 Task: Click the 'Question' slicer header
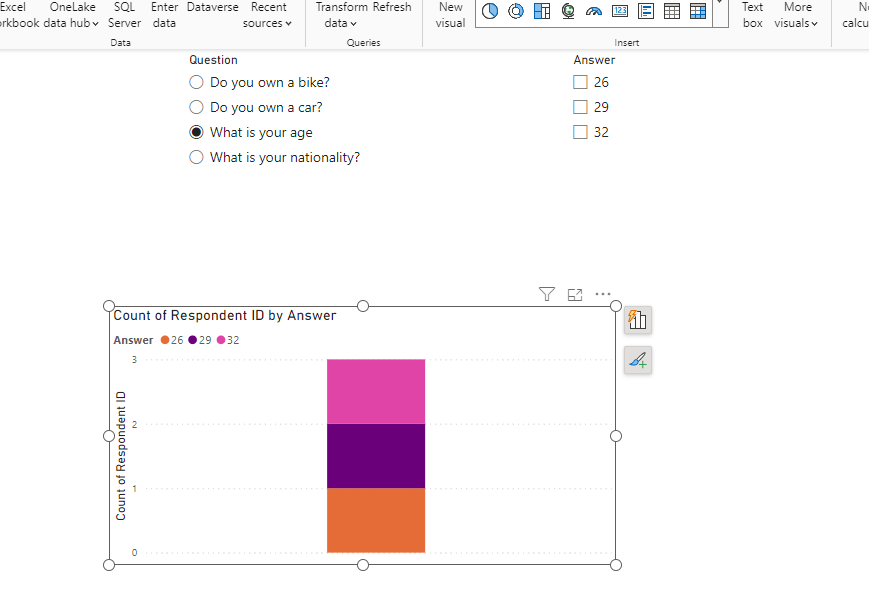coord(213,60)
